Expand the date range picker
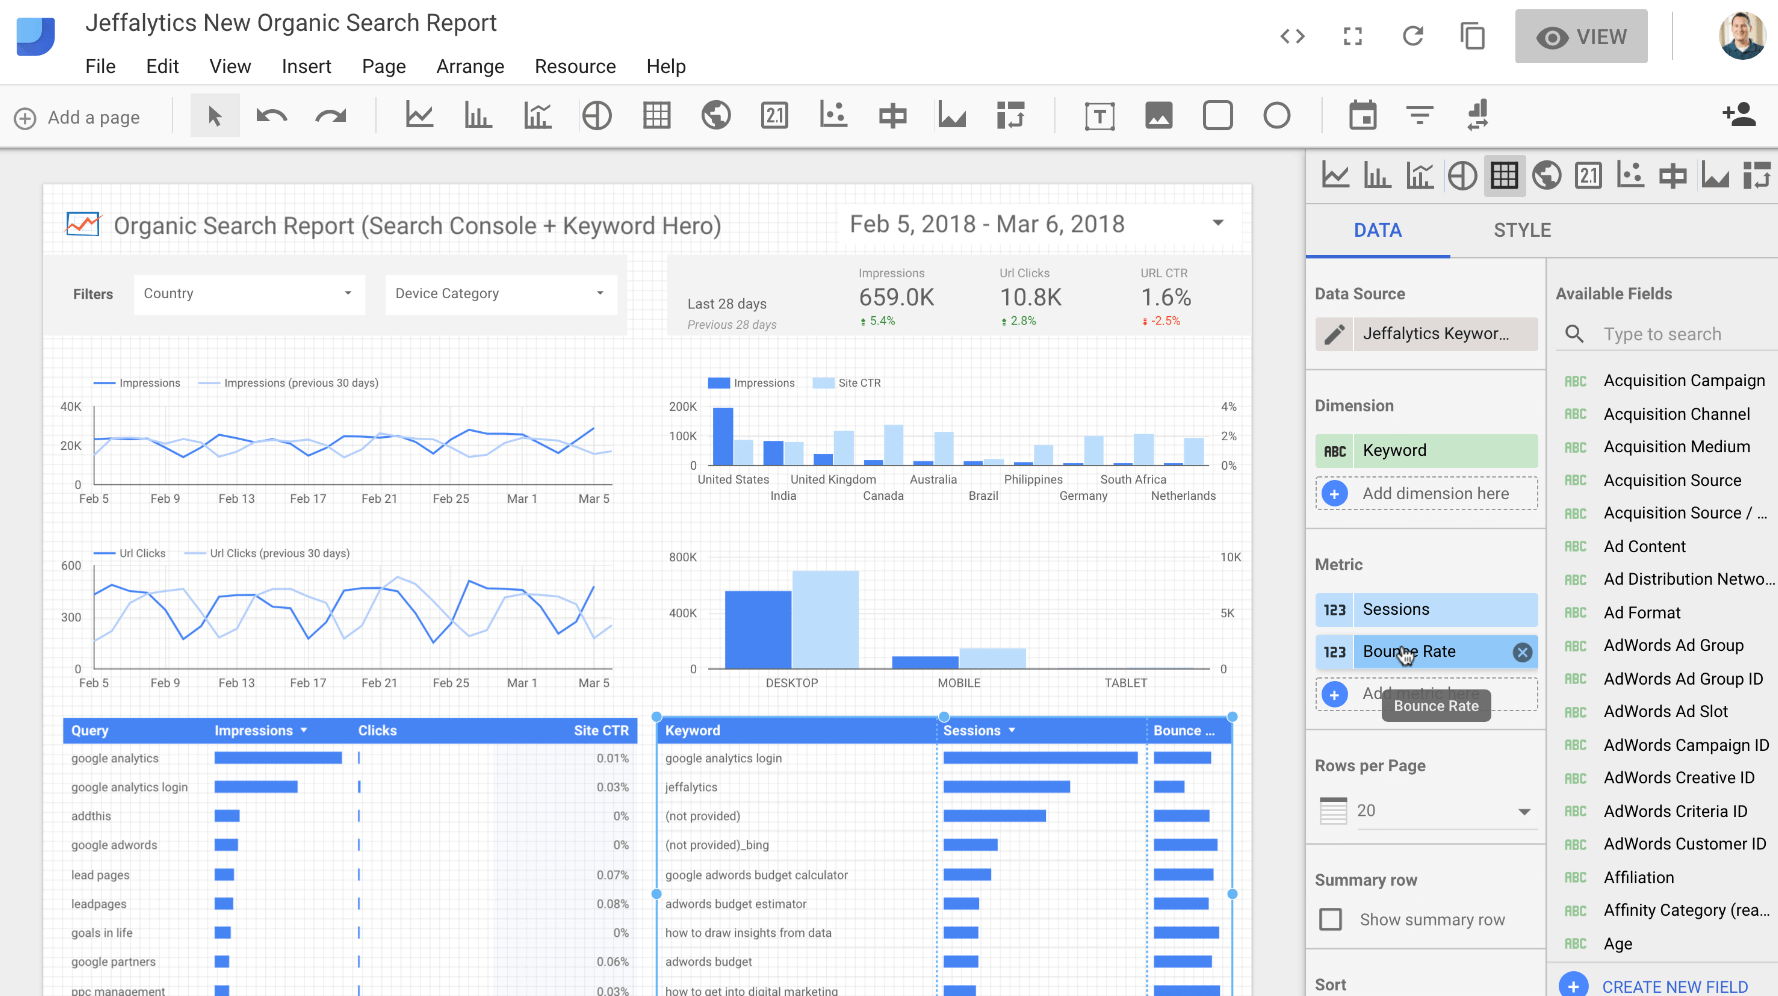The image size is (1778, 996). 1217,222
